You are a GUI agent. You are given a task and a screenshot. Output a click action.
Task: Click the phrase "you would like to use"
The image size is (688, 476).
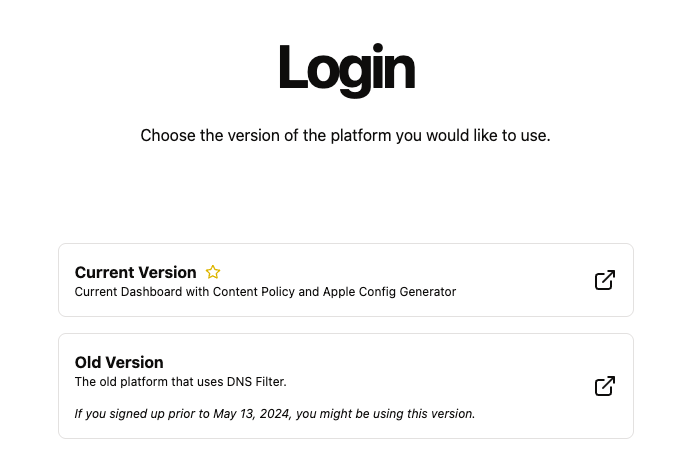tap(472, 135)
